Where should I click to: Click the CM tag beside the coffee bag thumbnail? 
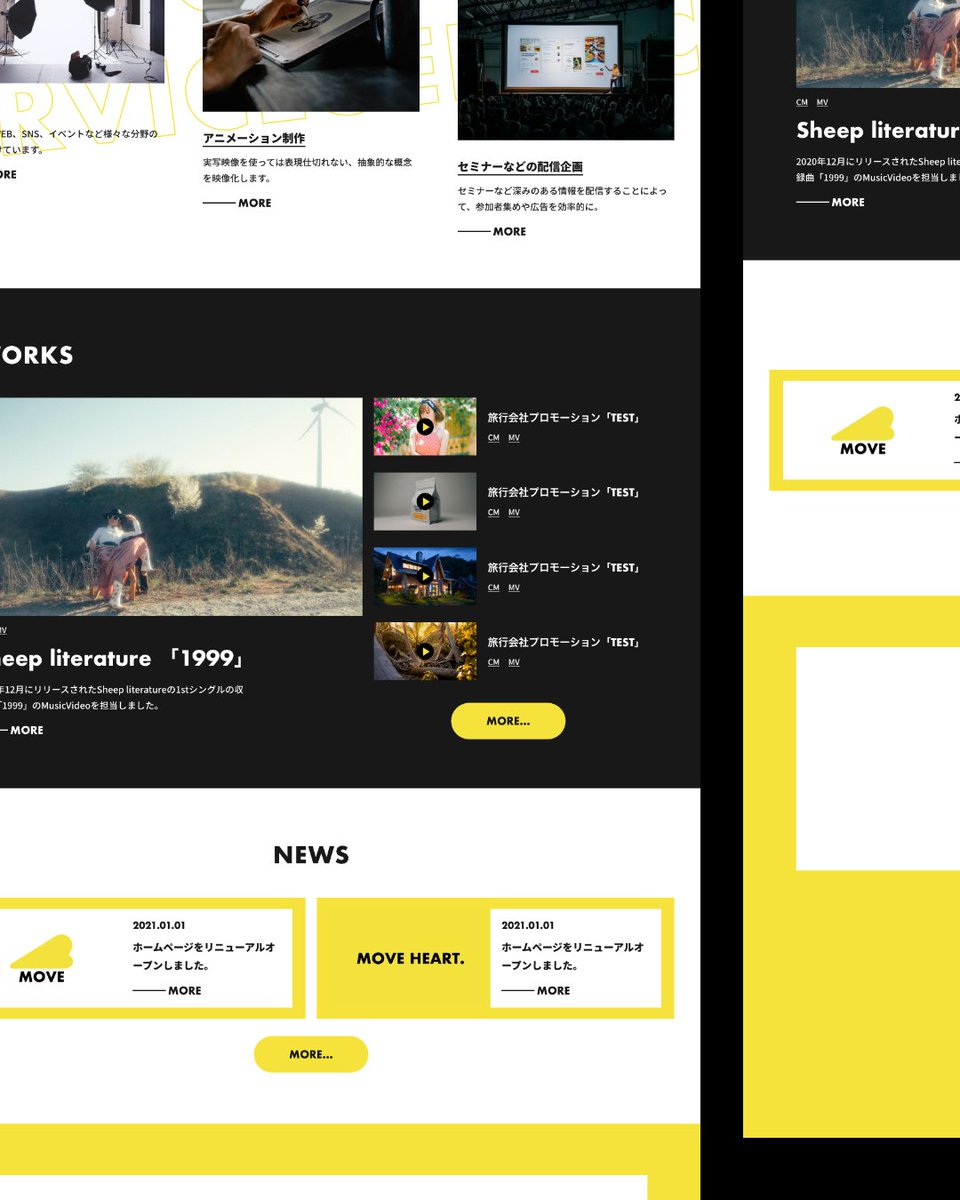point(494,513)
